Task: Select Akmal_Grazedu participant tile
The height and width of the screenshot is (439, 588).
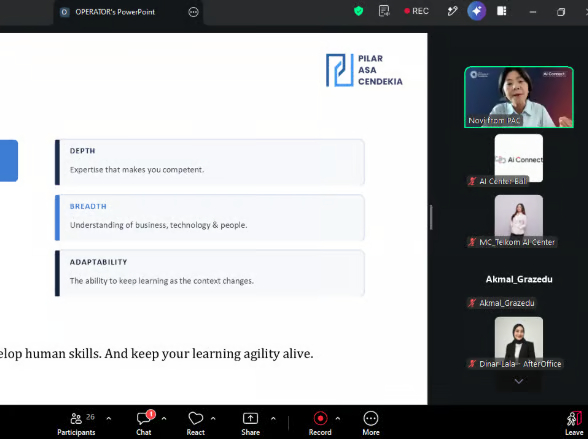Action: tap(519, 279)
